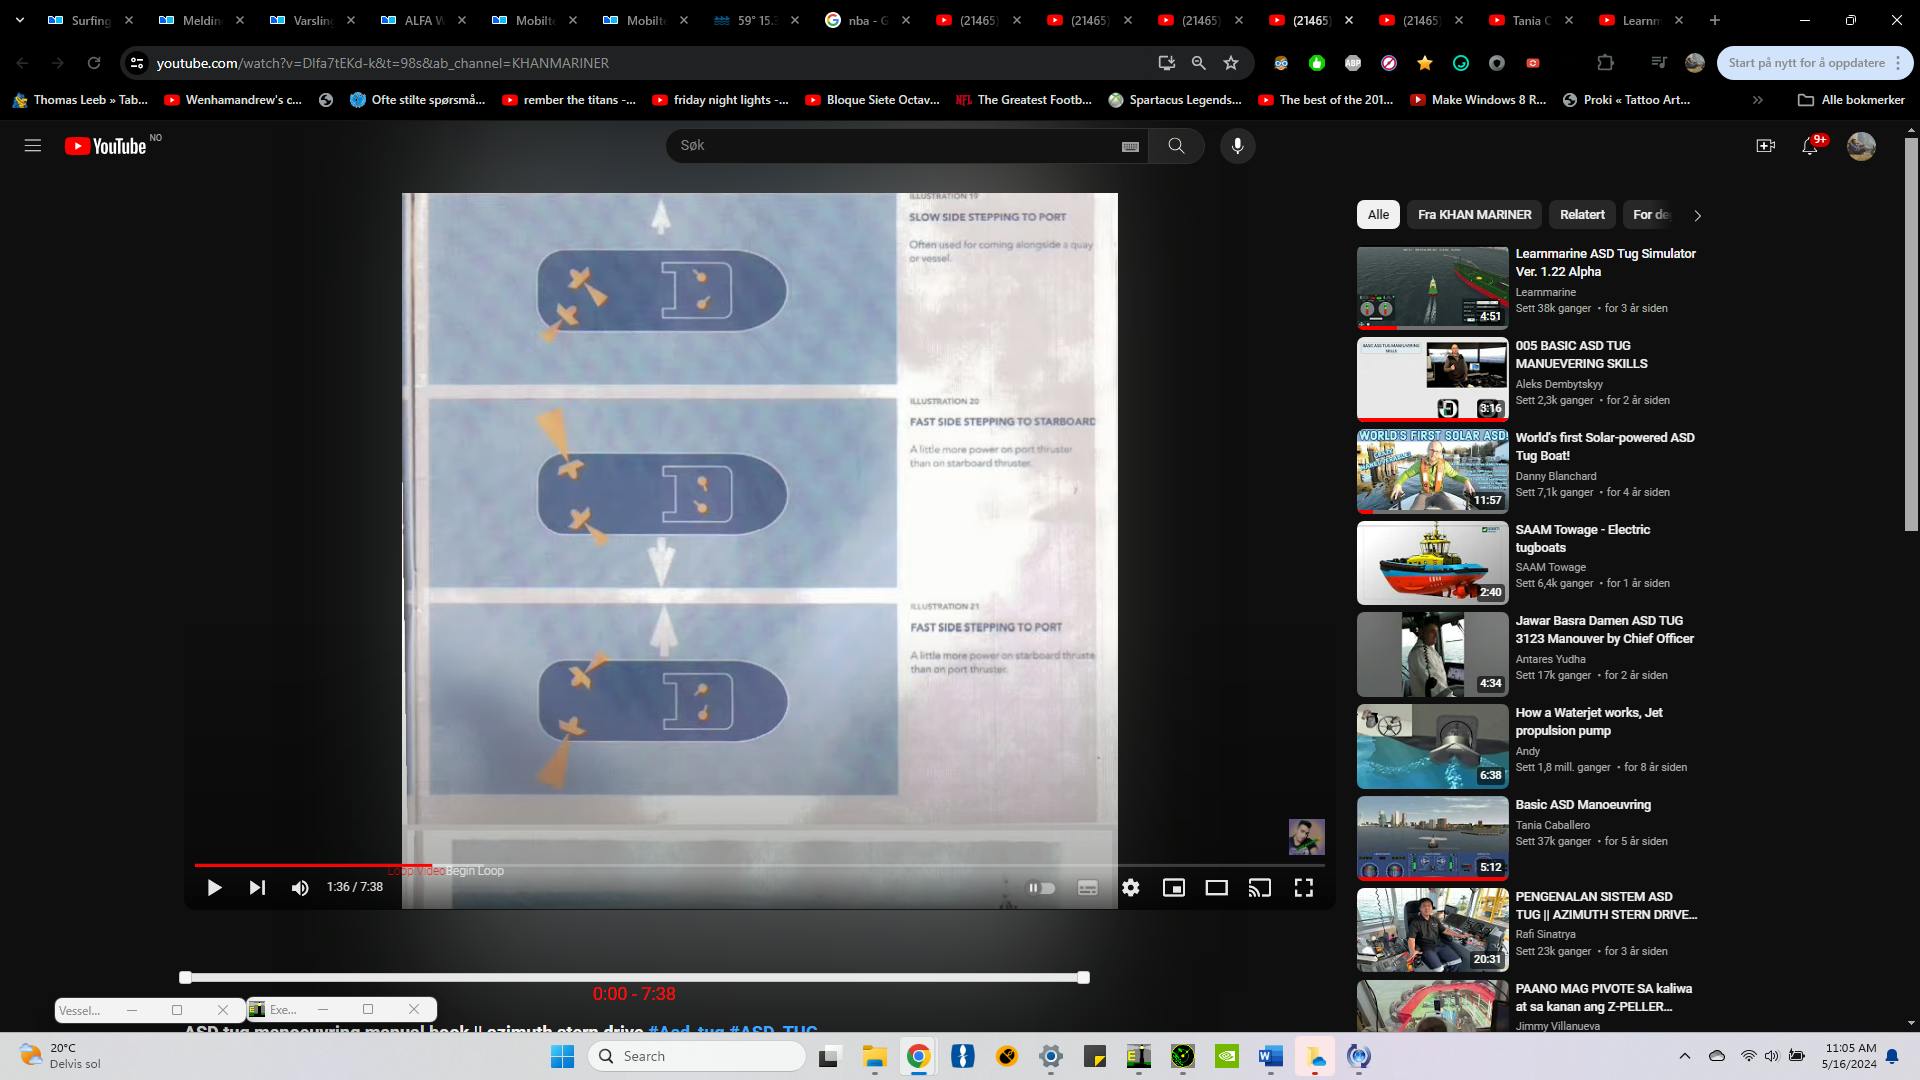
Task: Select the Relatert filter chip
Action: (1582, 215)
